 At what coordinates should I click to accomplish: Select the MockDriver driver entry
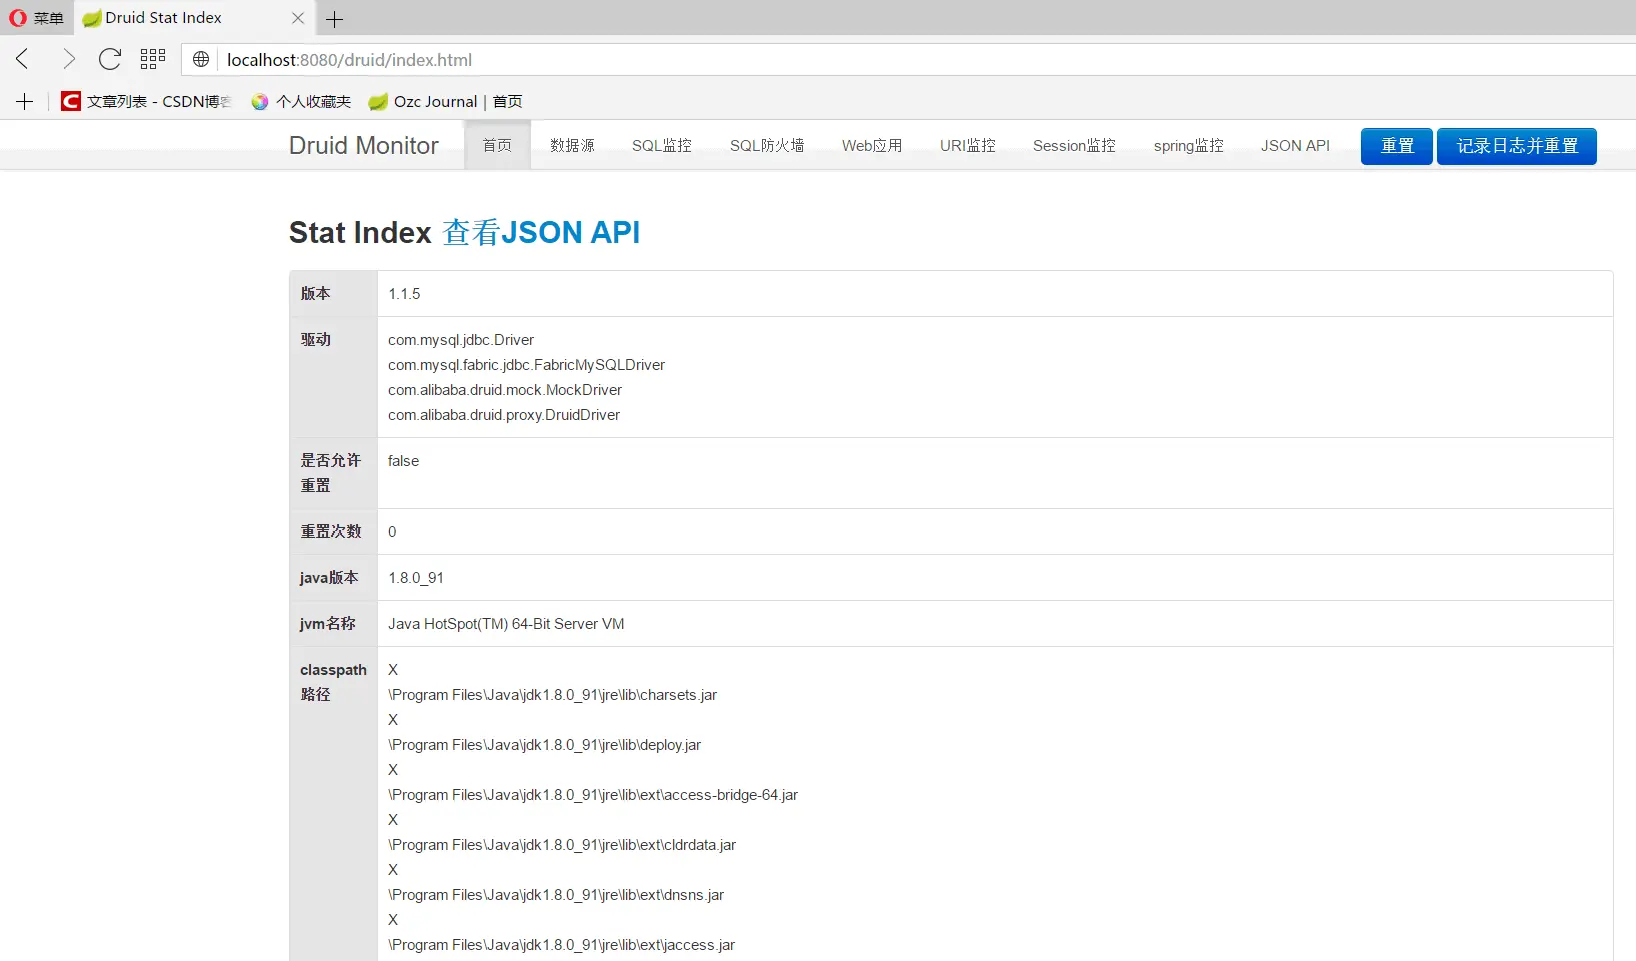505,390
